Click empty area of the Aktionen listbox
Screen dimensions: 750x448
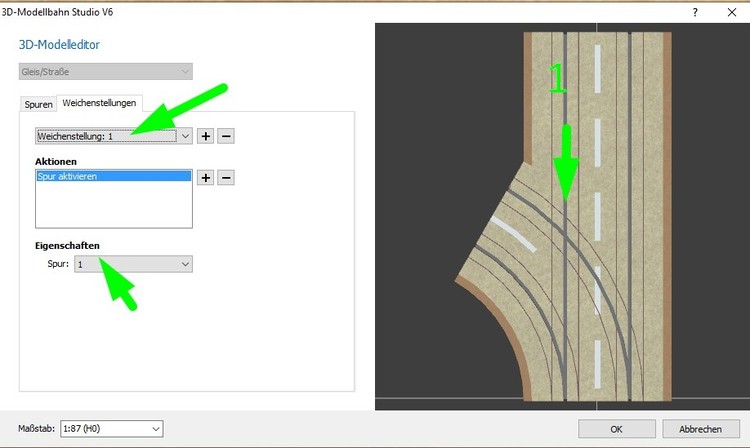(x=114, y=205)
